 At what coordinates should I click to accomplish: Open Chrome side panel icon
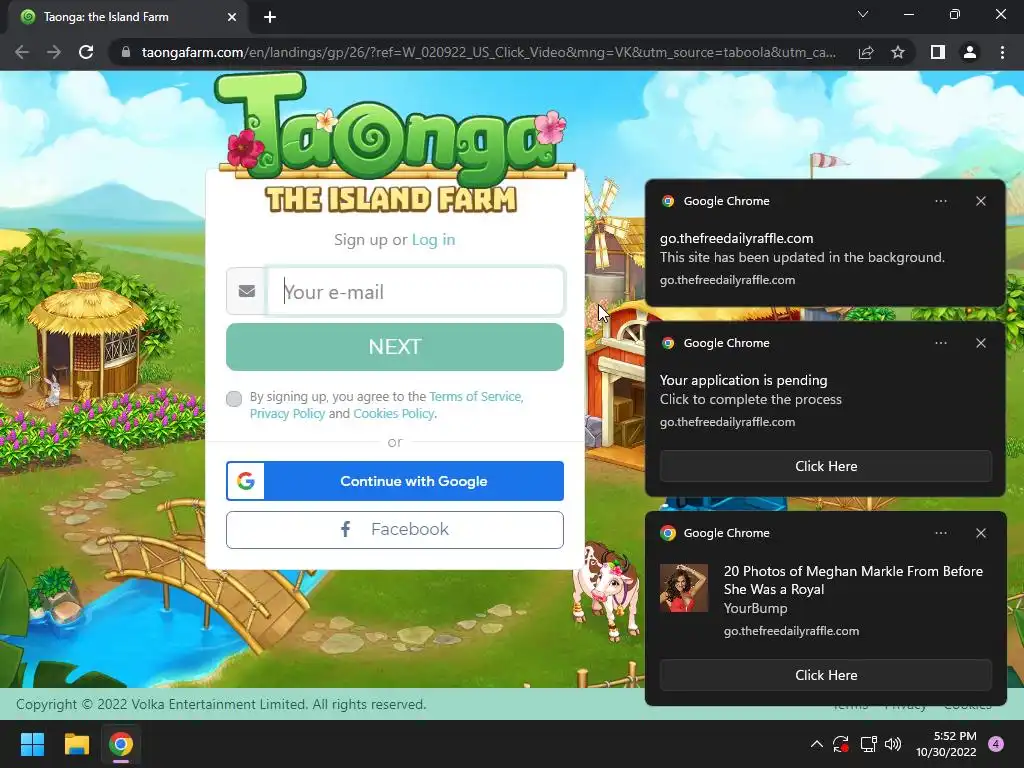click(938, 52)
